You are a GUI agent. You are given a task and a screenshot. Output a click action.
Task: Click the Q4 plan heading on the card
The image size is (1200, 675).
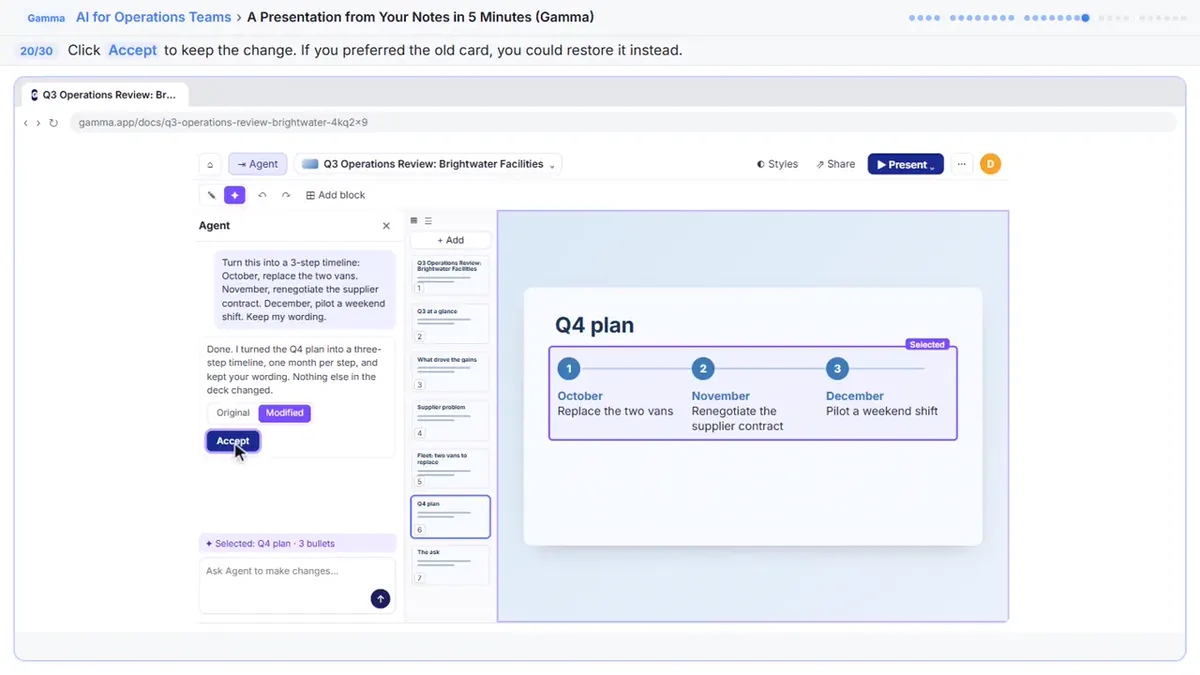click(594, 324)
